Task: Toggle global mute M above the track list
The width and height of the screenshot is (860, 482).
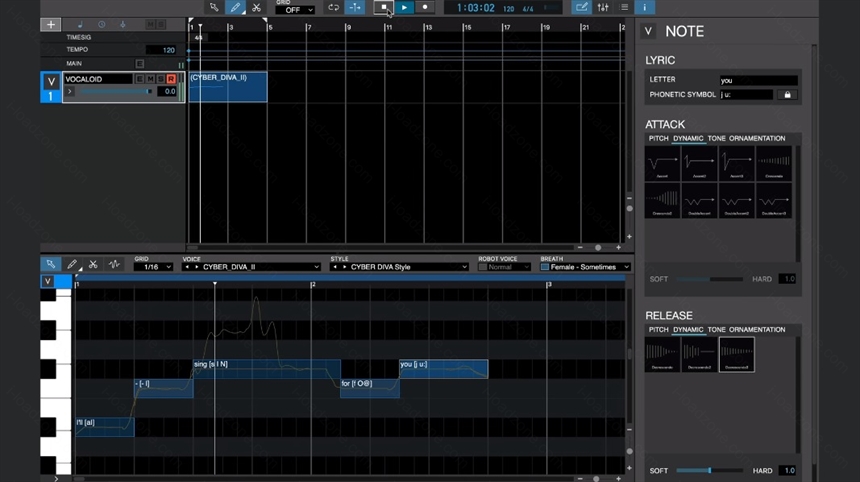Action: tap(150, 25)
